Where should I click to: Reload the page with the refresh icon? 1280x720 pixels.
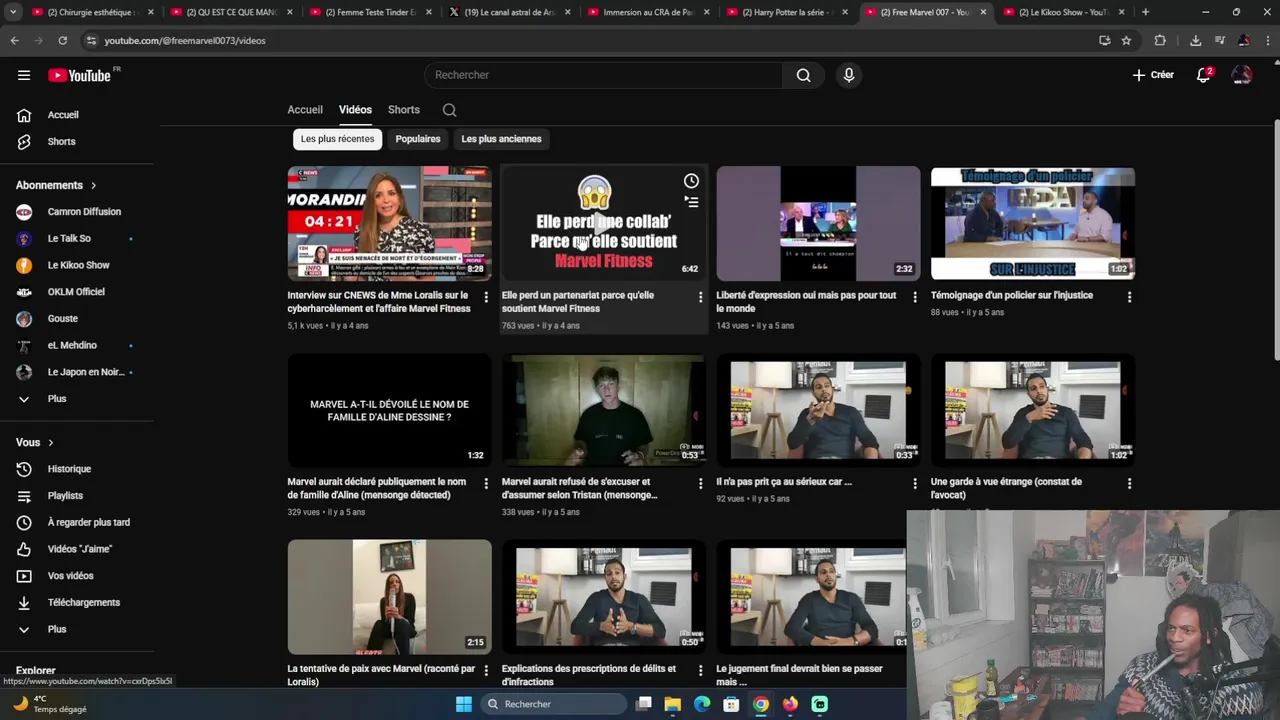click(x=62, y=40)
